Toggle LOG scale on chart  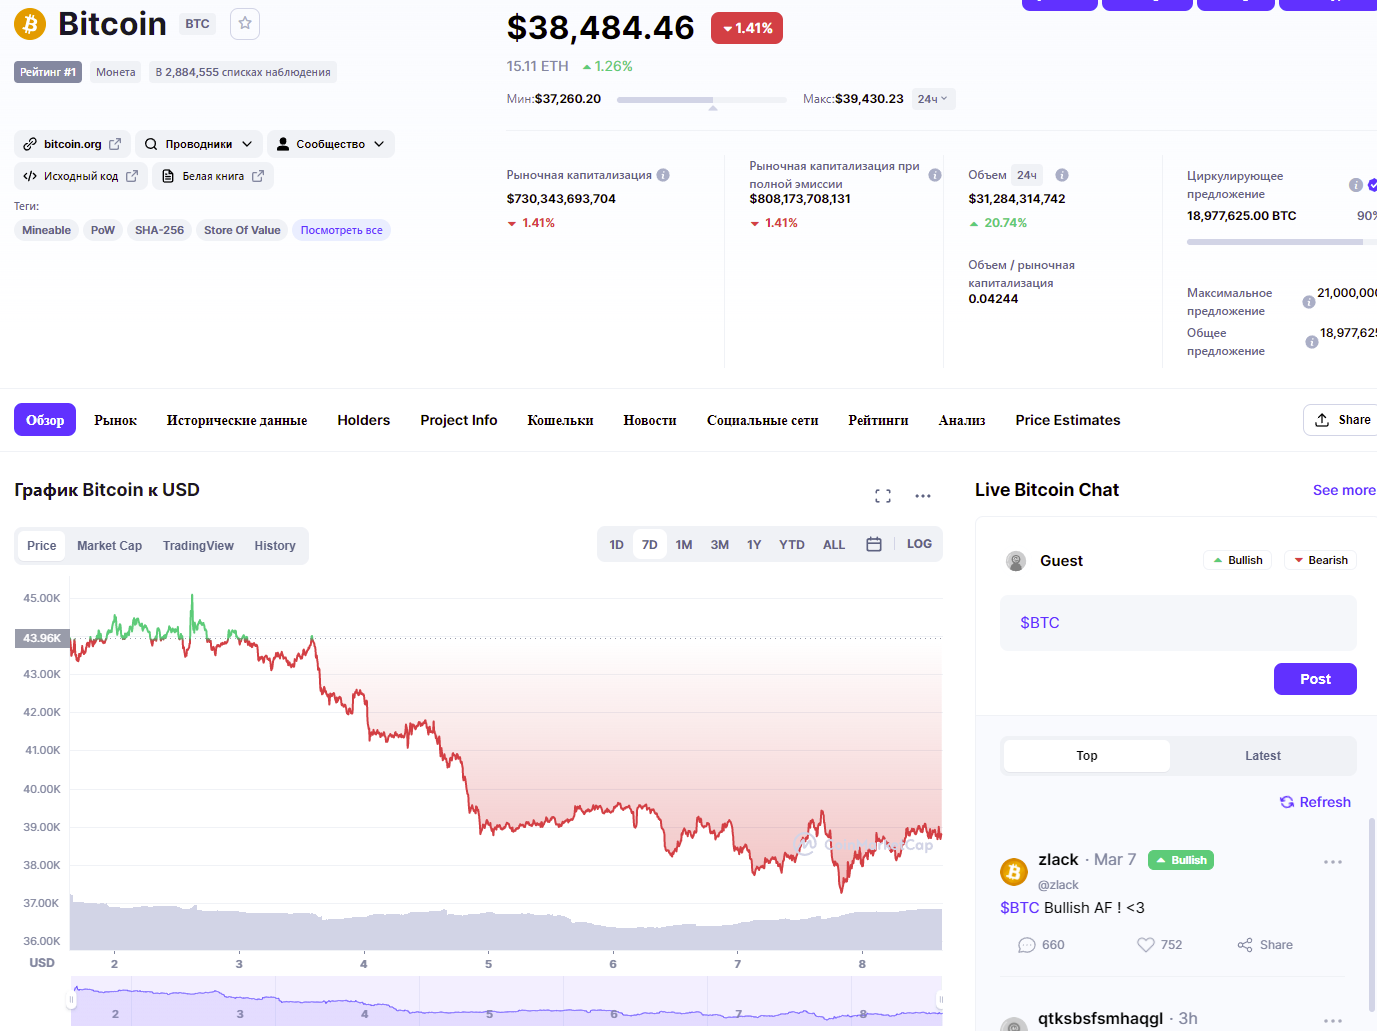tap(919, 544)
